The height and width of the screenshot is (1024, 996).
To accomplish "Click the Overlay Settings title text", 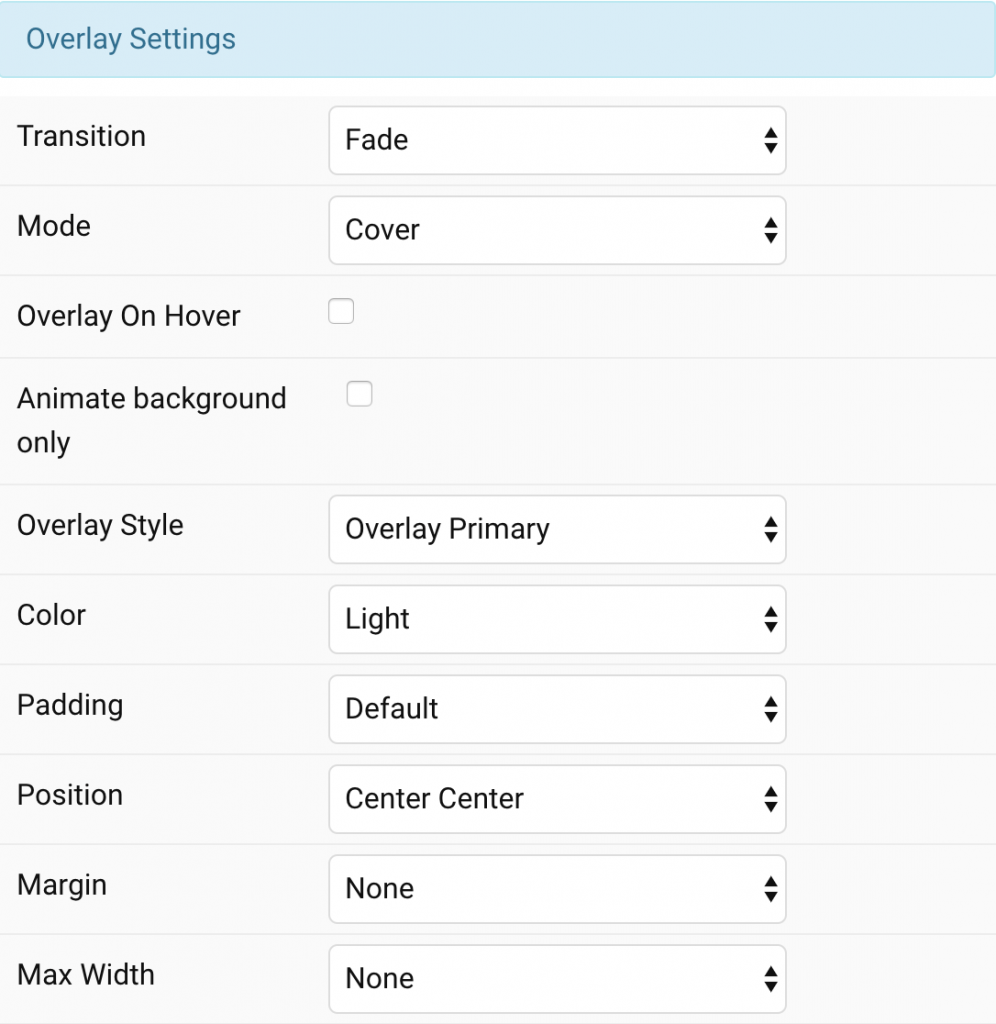I will point(131,38).
